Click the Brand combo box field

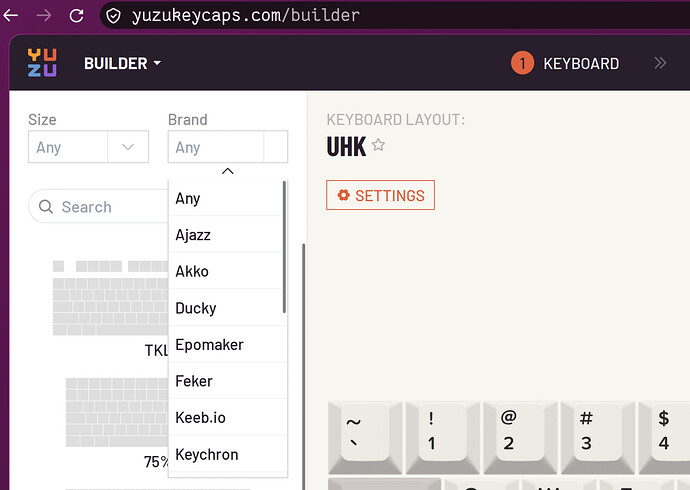coord(228,146)
